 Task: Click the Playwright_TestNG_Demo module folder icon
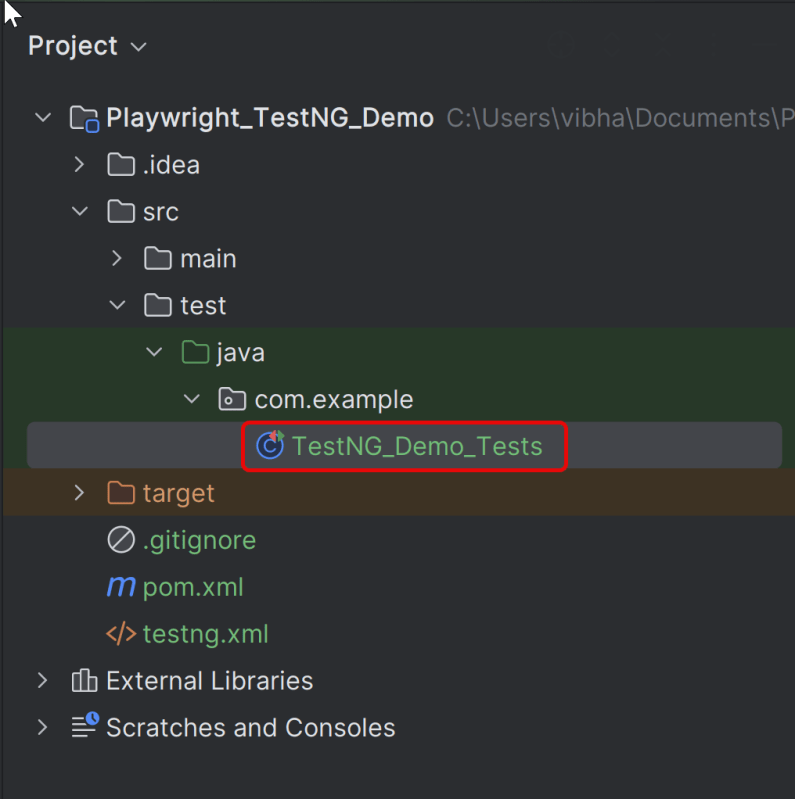tap(85, 118)
